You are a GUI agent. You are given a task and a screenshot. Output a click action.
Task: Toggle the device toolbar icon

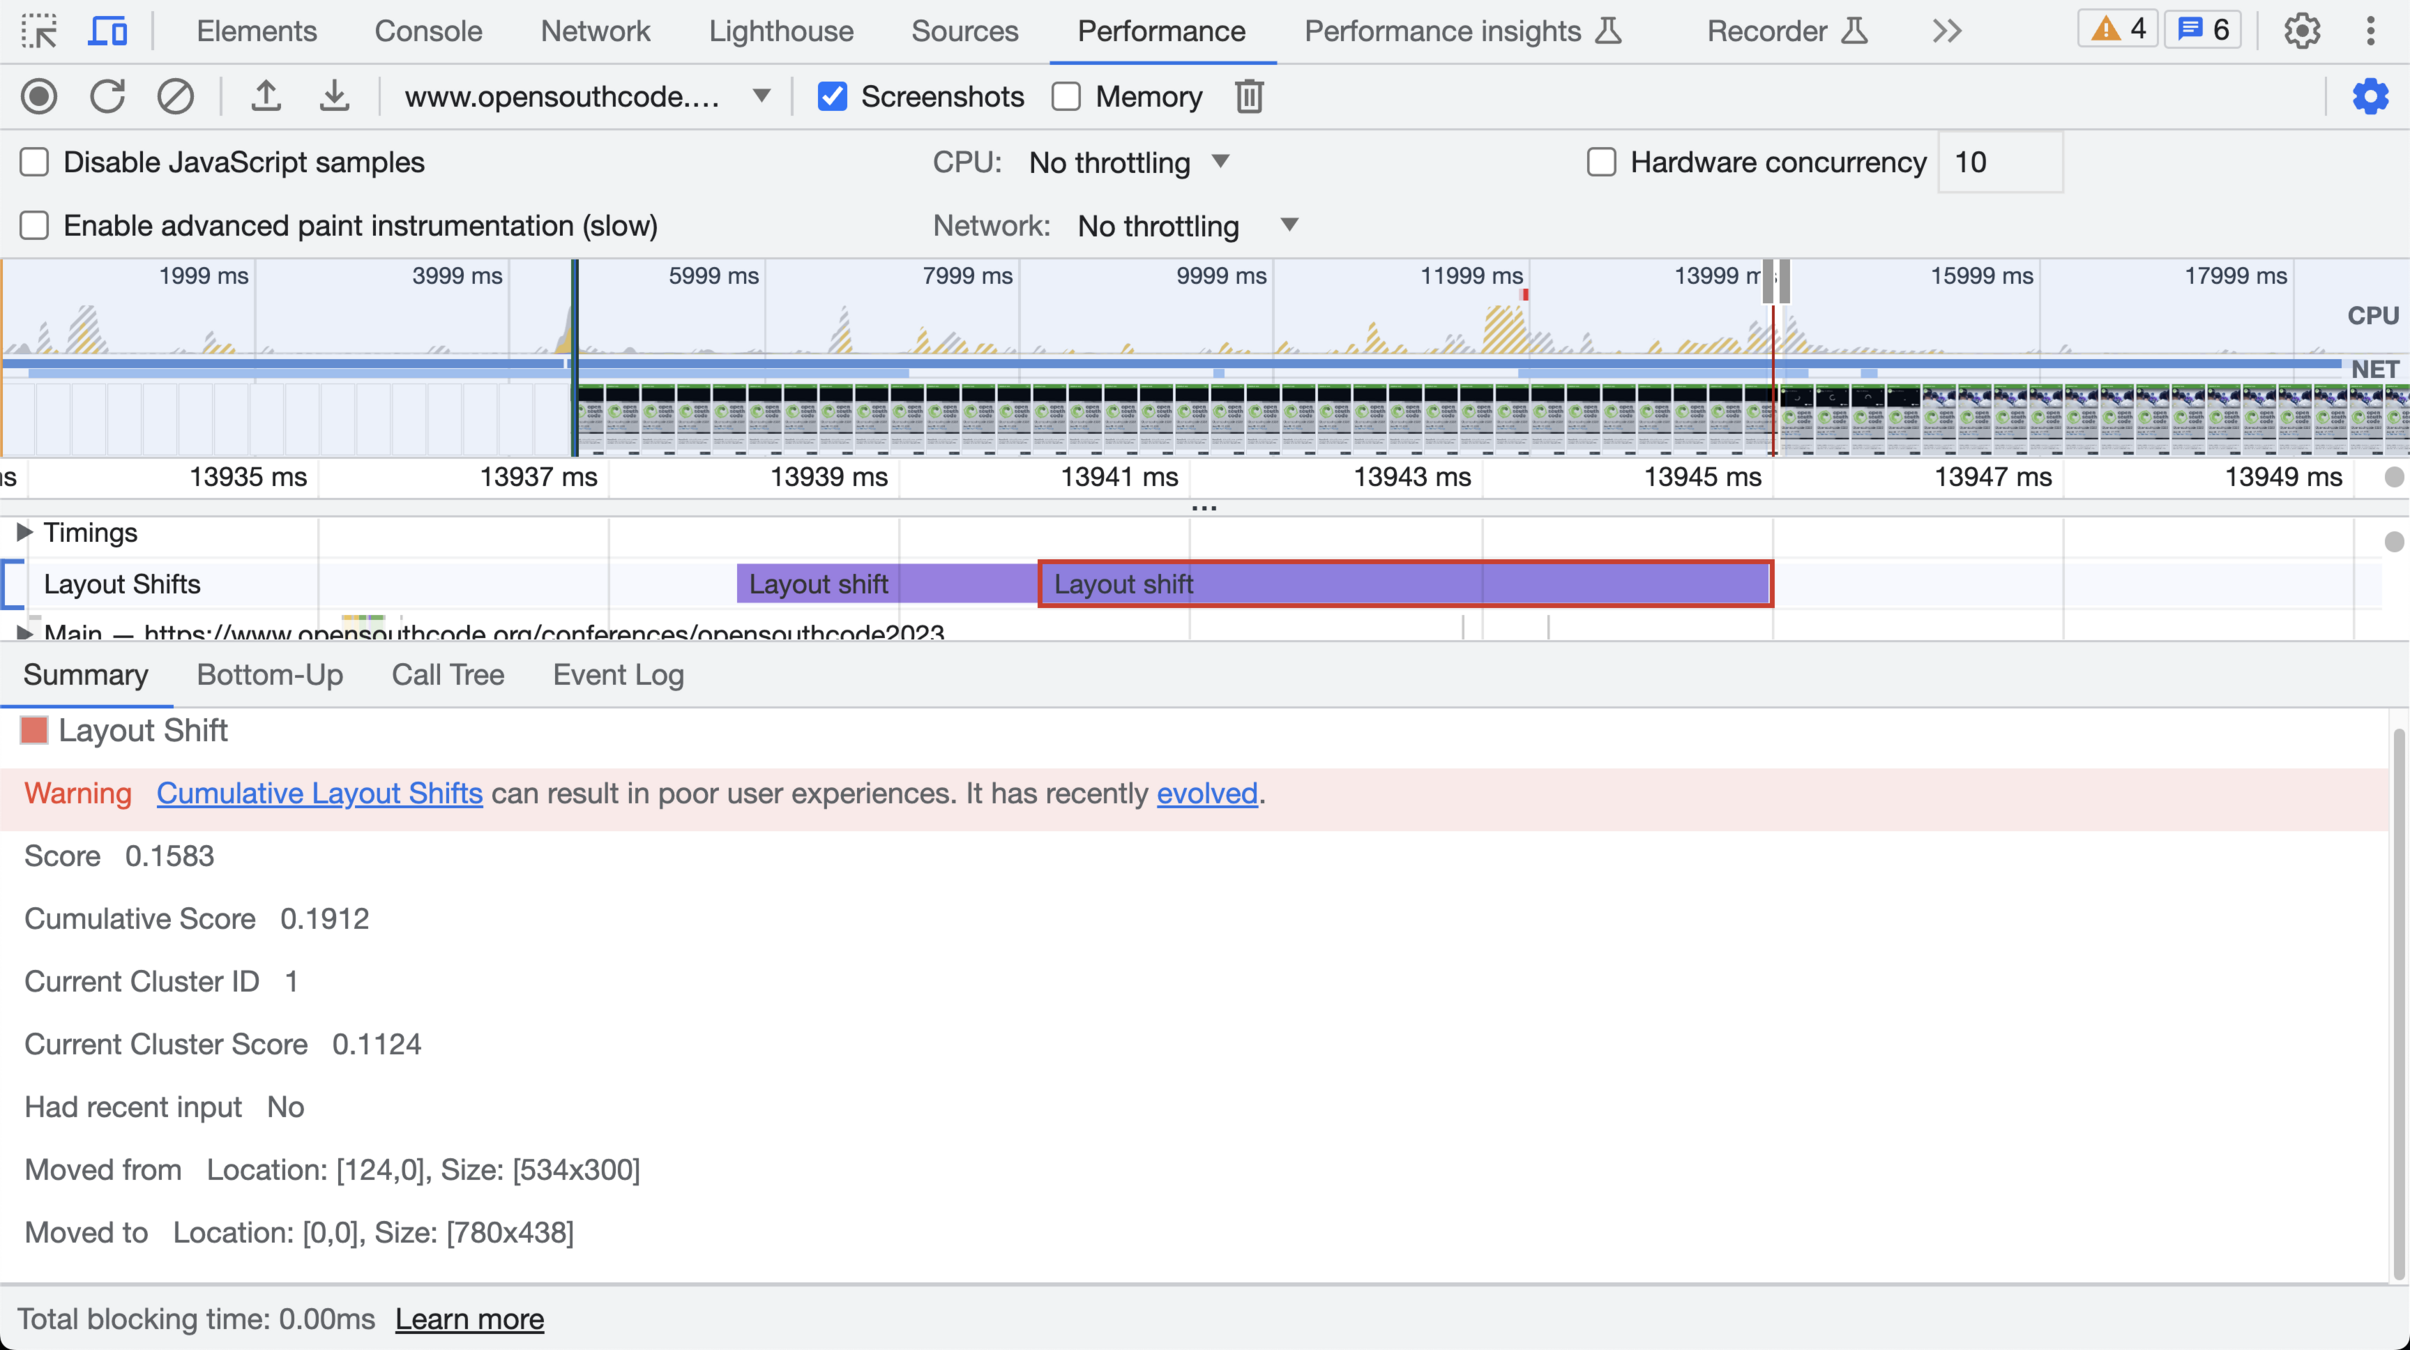107,31
